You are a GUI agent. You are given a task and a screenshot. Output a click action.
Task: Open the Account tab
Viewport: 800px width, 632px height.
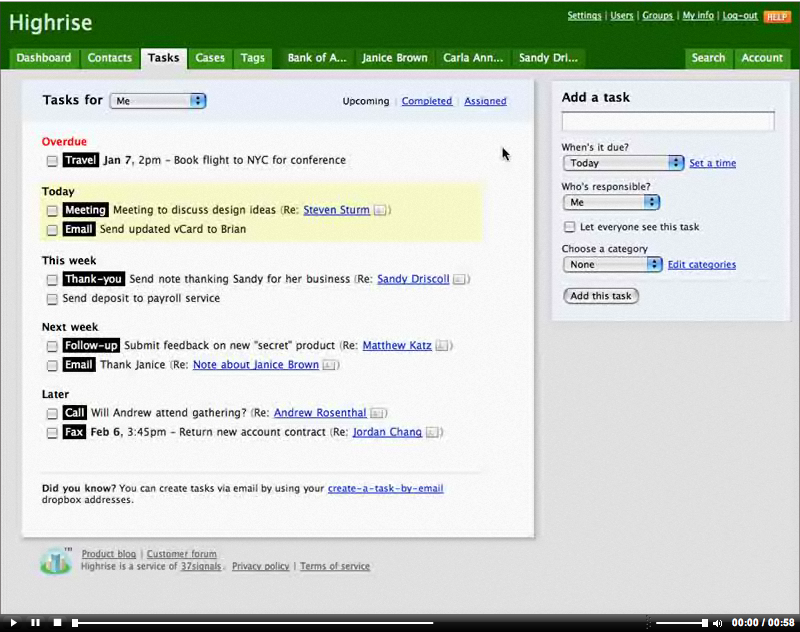[x=762, y=58]
